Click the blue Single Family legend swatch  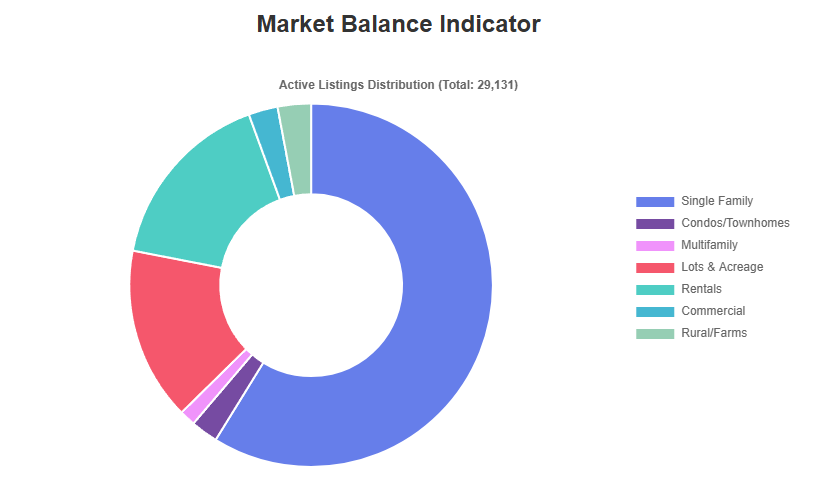655,202
